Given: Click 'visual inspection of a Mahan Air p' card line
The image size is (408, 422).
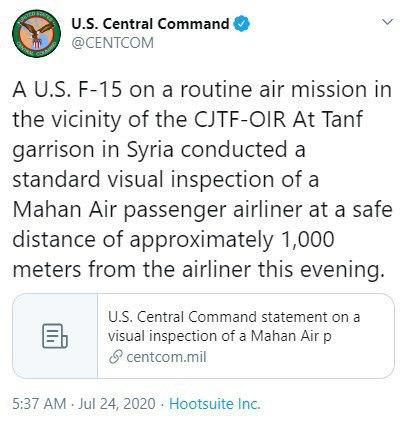Looking at the screenshot, I should (x=220, y=336).
